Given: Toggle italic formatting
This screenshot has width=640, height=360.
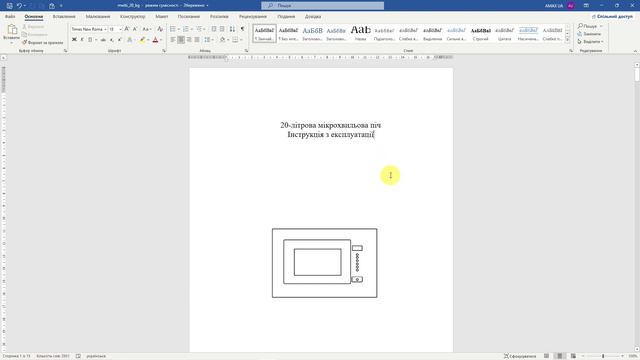Looking at the screenshot, I should [82, 40].
